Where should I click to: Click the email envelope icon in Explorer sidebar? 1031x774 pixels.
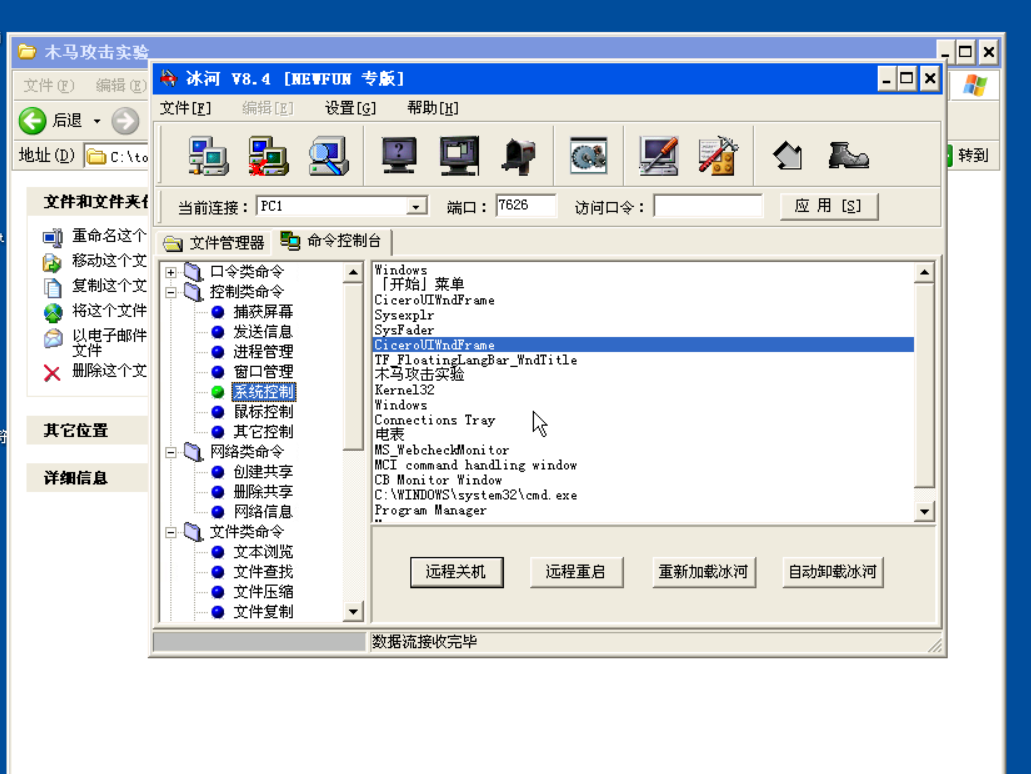(x=53, y=338)
